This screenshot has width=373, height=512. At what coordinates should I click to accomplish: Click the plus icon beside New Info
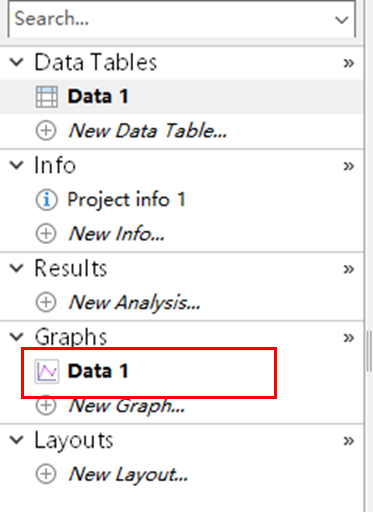(x=46, y=234)
